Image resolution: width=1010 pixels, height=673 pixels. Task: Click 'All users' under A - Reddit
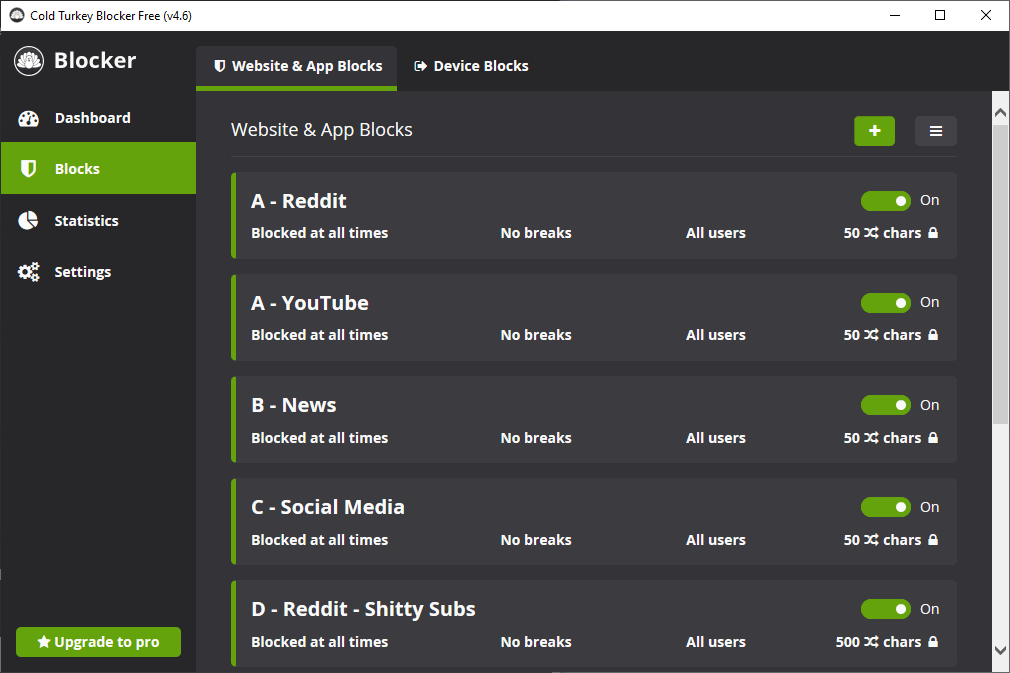click(716, 232)
